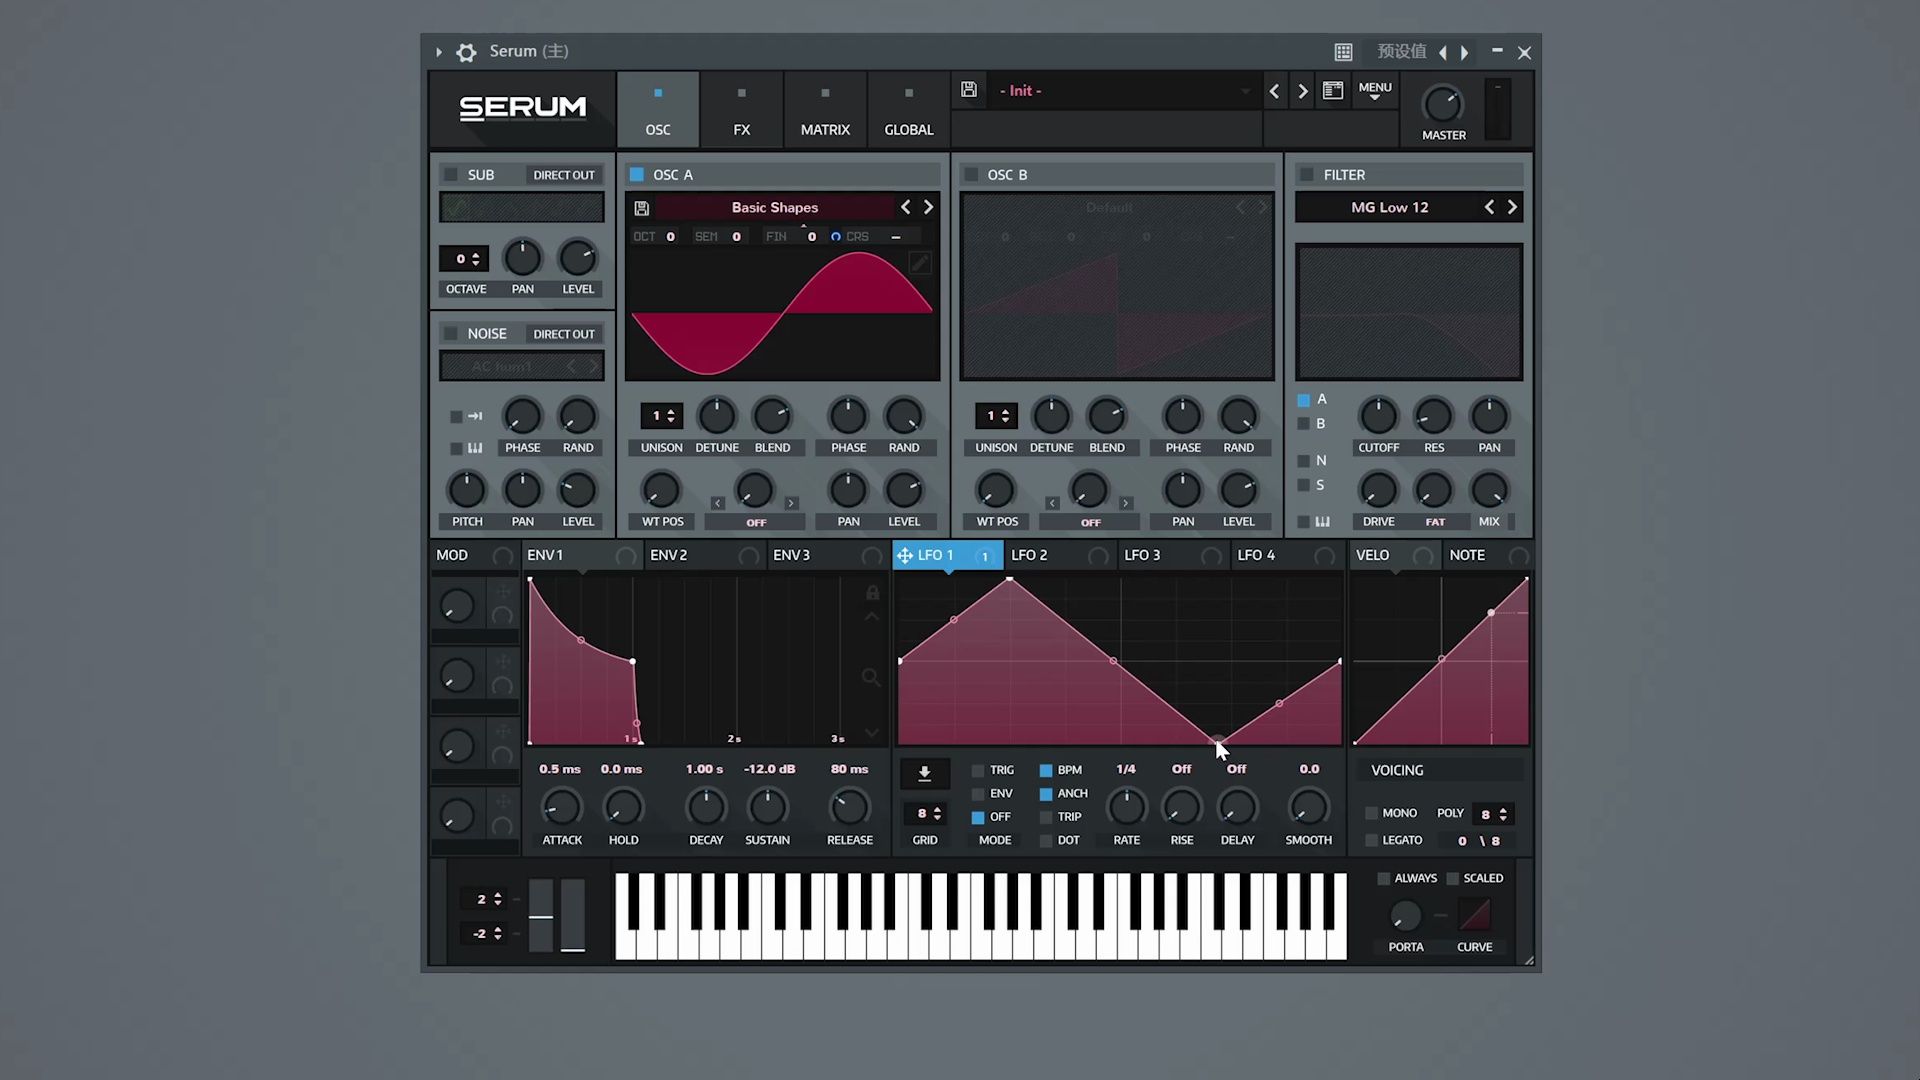Click title bar previous preset triangle
This screenshot has width=1920, height=1080.
(1442, 52)
